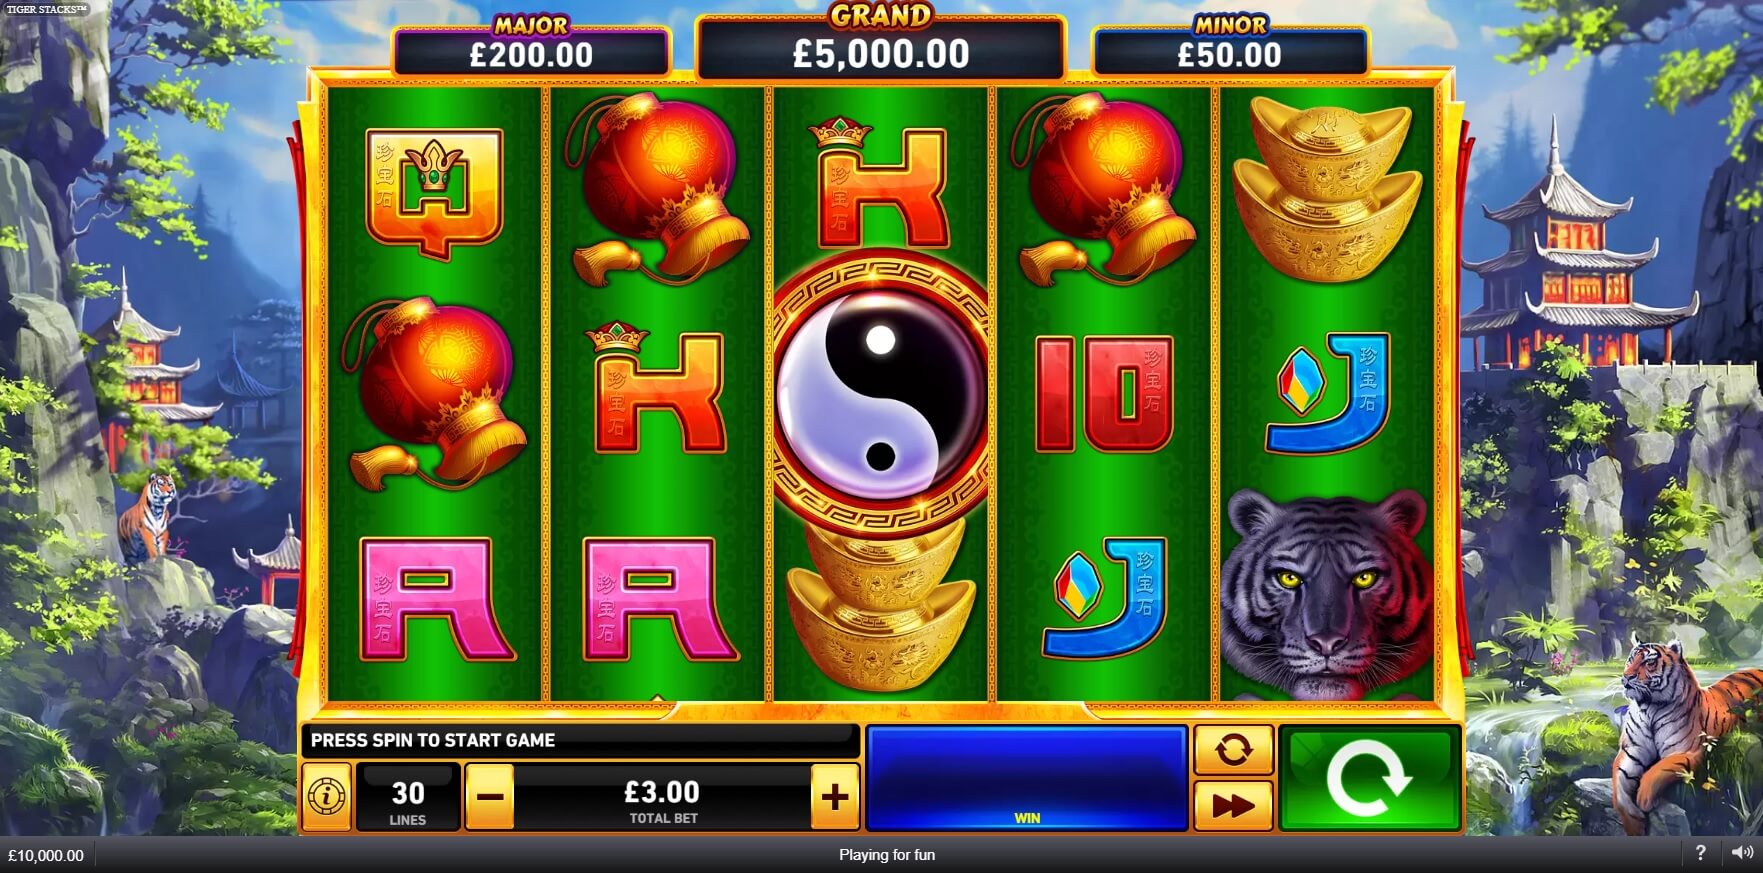Select the Grand jackpot £5,000.00 display
This screenshot has height=873, width=1763.
coord(880,46)
